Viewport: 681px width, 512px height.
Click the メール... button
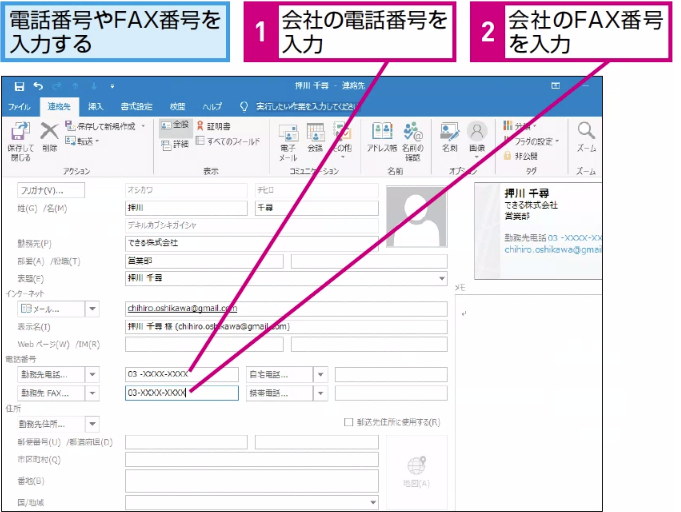pos(51,309)
